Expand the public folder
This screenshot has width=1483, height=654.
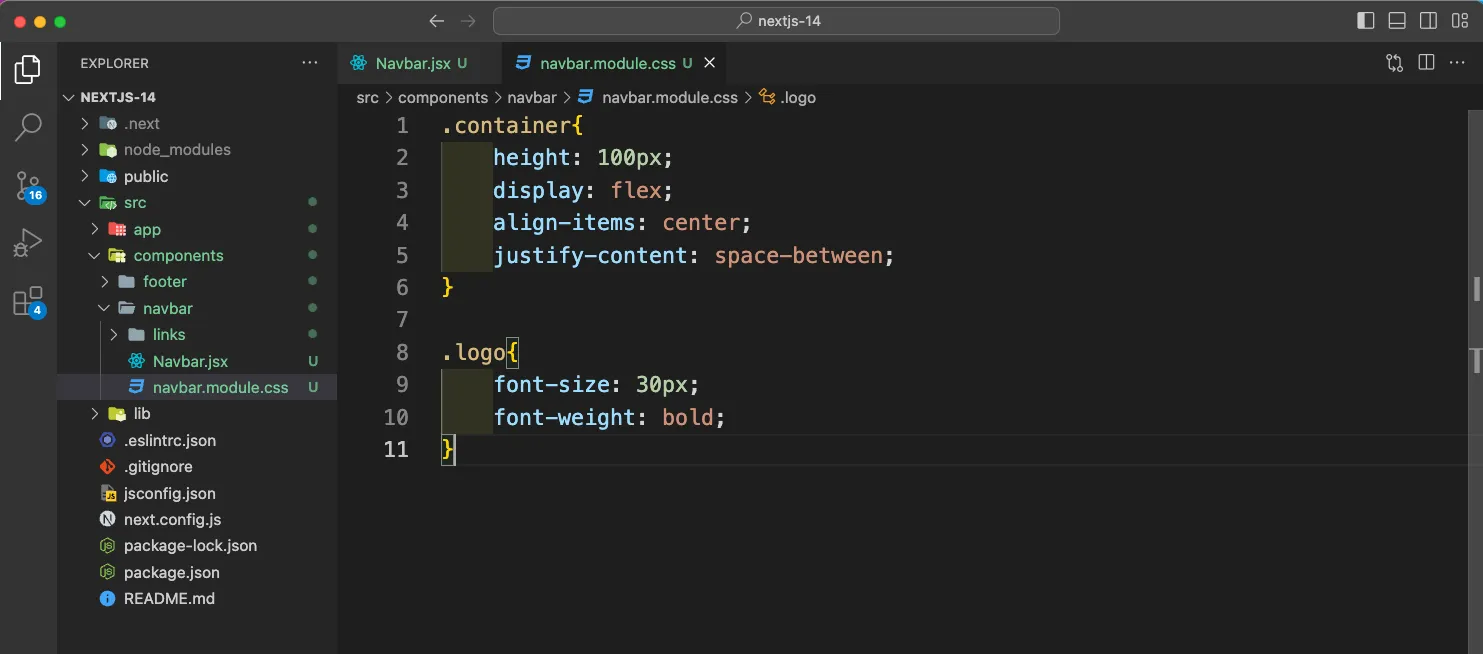(x=197, y=176)
